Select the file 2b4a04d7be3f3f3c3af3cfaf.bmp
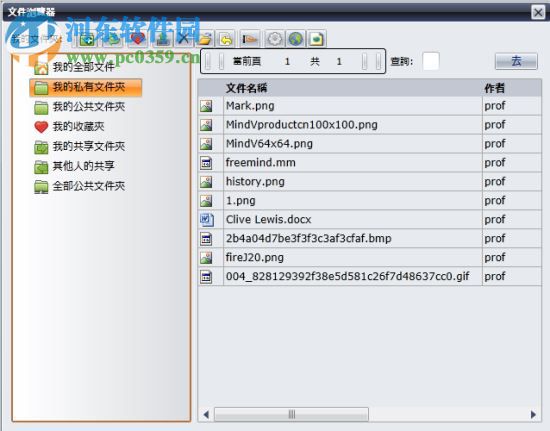This screenshot has width=550, height=431. point(309,238)
